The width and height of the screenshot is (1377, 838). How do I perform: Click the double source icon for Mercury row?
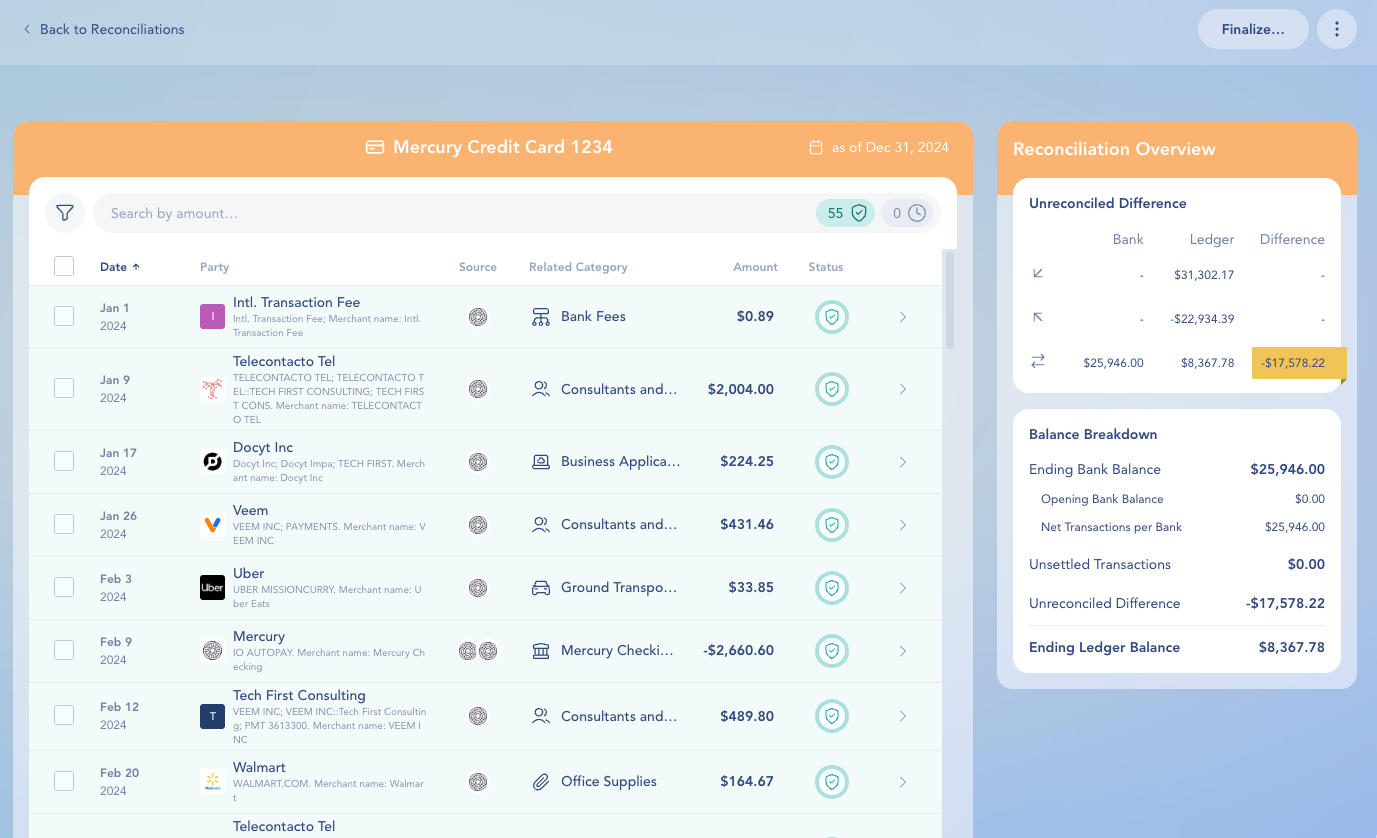click(478, 651)
